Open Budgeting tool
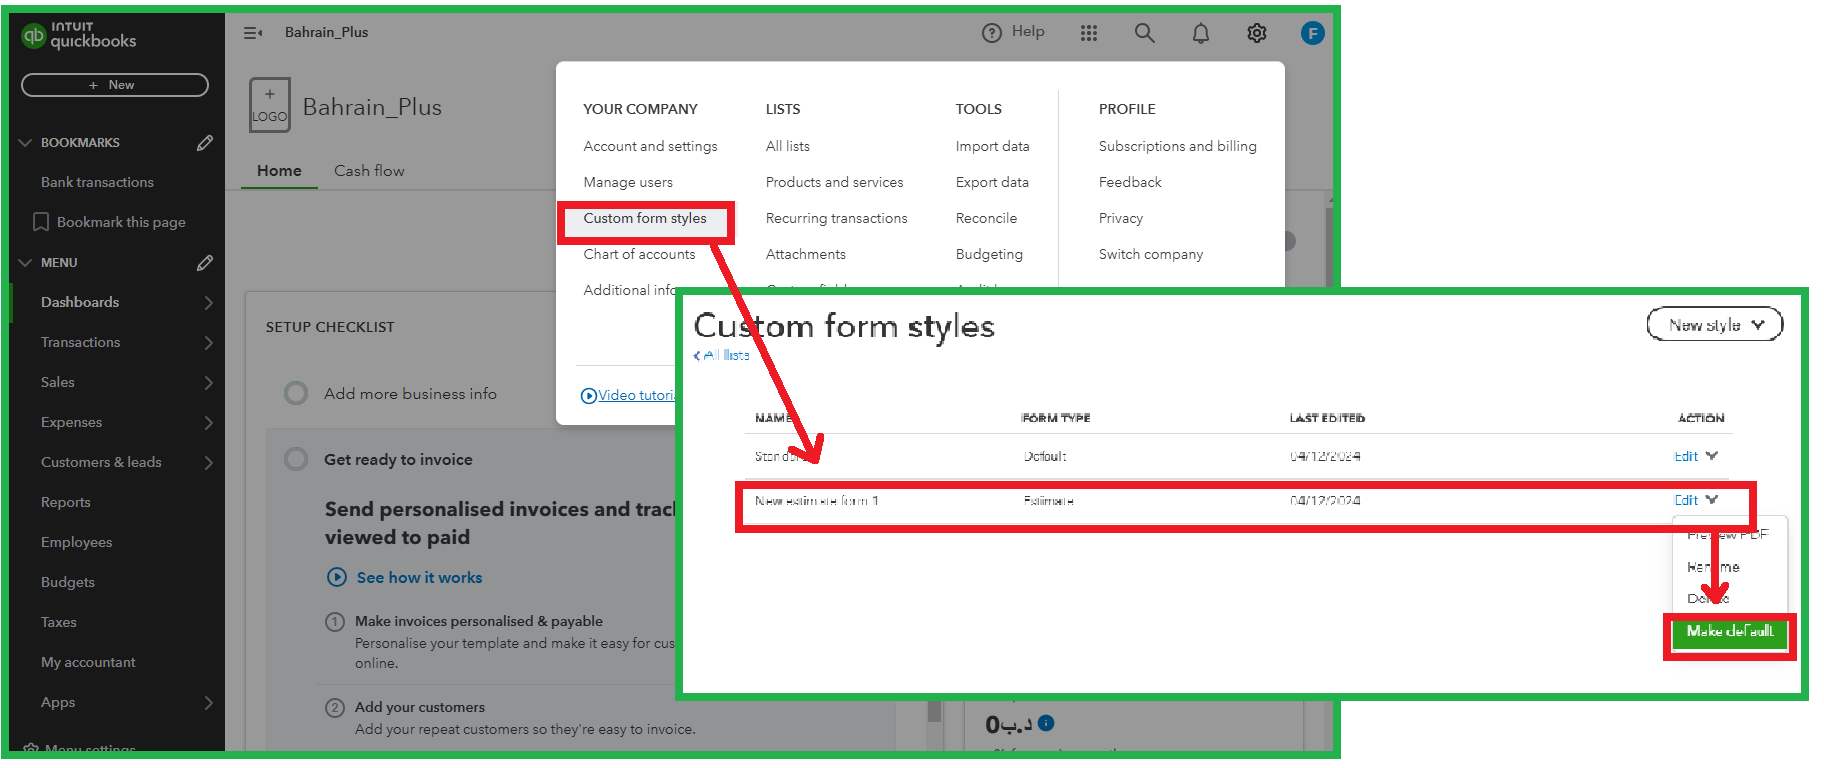Screen dimensions: 1824x768 989,254
